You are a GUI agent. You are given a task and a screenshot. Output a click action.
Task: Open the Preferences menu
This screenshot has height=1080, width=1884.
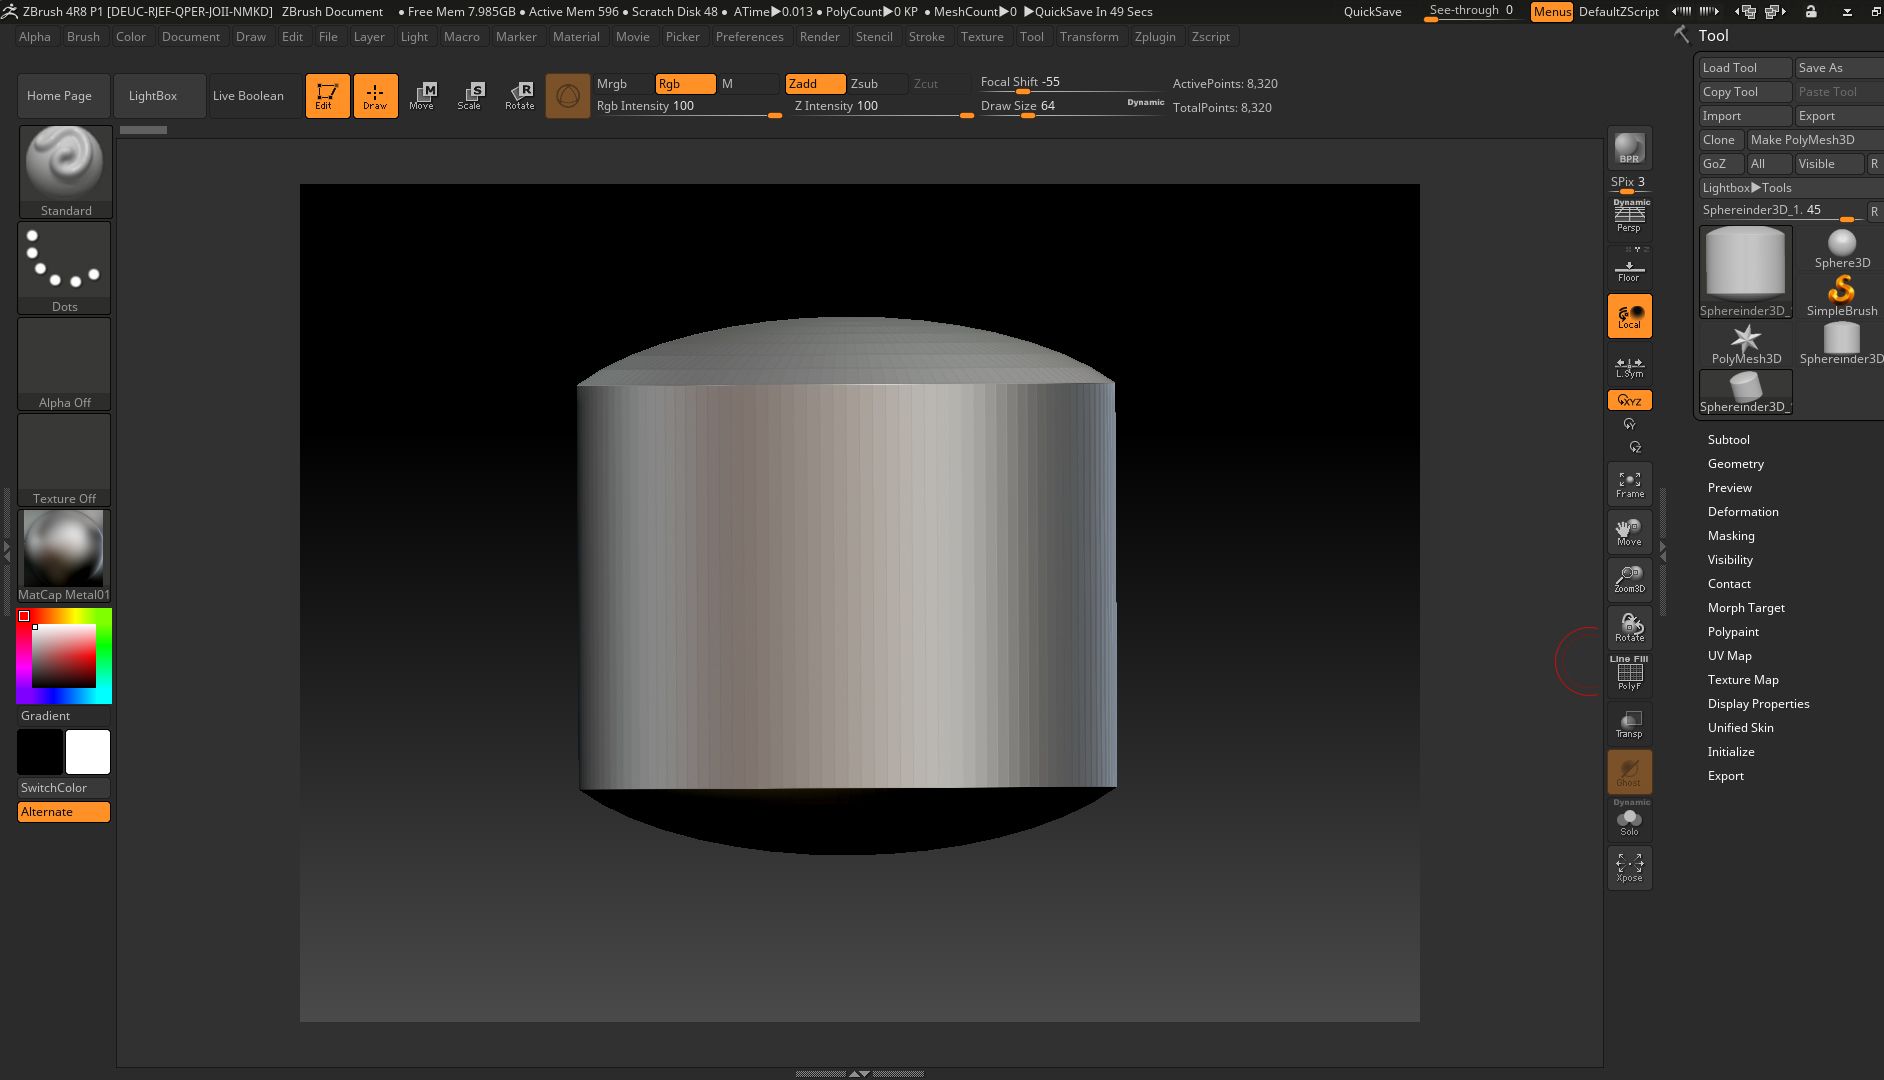click(749, 37)
